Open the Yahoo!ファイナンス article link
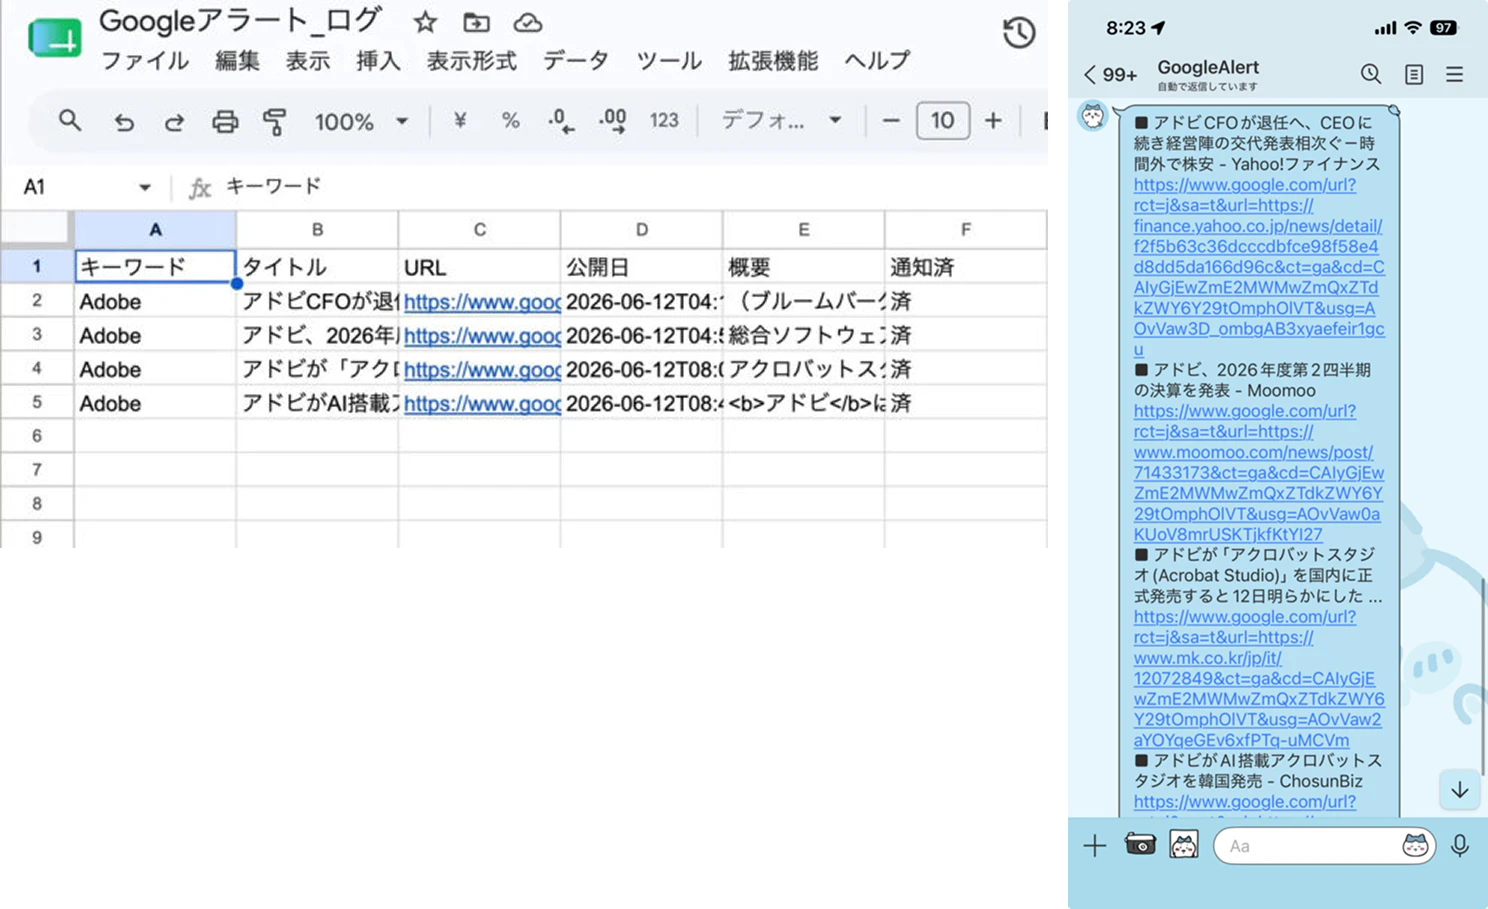Viewport: 1488px width, 909px height. 1259,267
